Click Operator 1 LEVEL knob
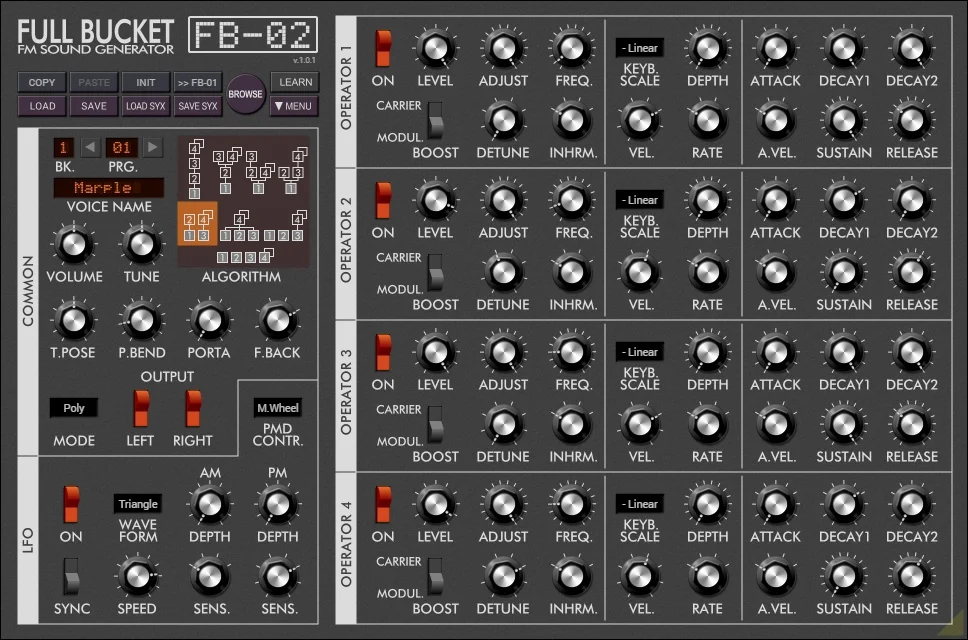This screenshot has height=640, width=968. coord(436,50)
